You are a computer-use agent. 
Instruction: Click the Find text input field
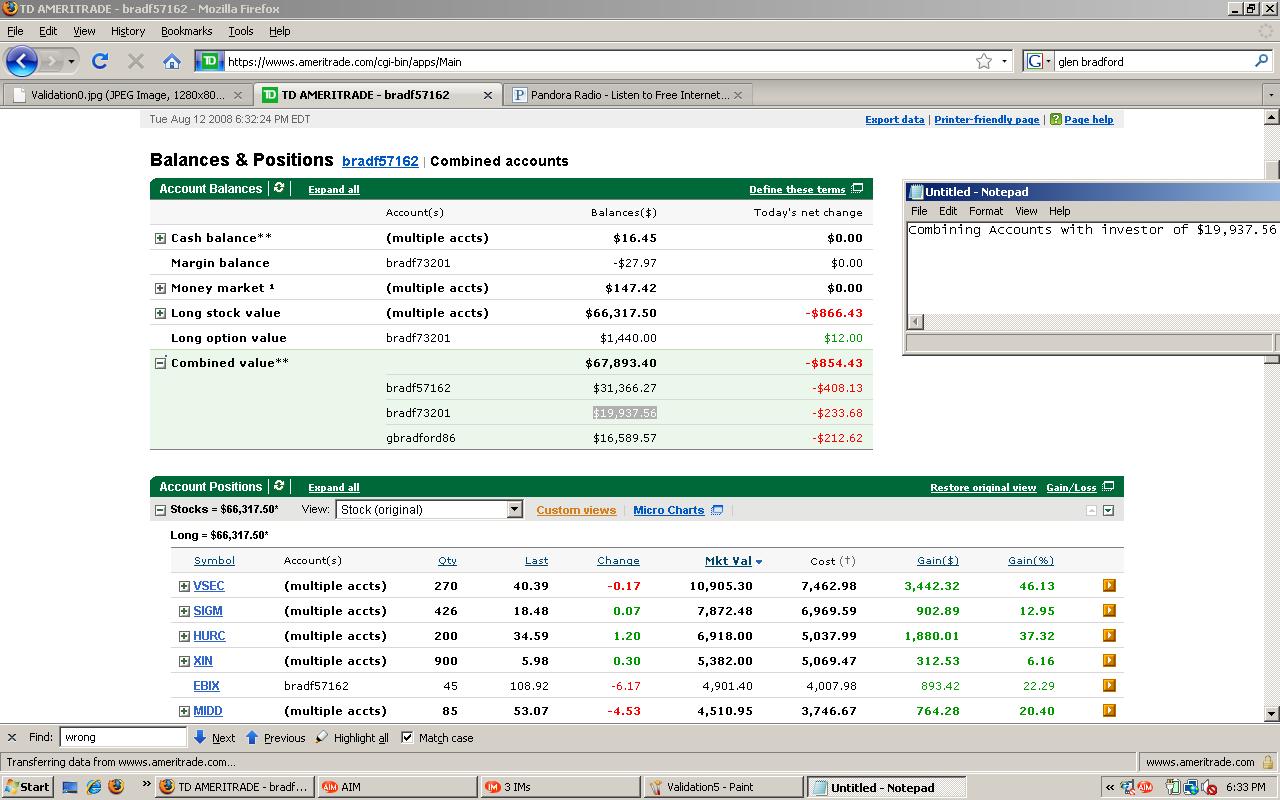coord(123,737)
